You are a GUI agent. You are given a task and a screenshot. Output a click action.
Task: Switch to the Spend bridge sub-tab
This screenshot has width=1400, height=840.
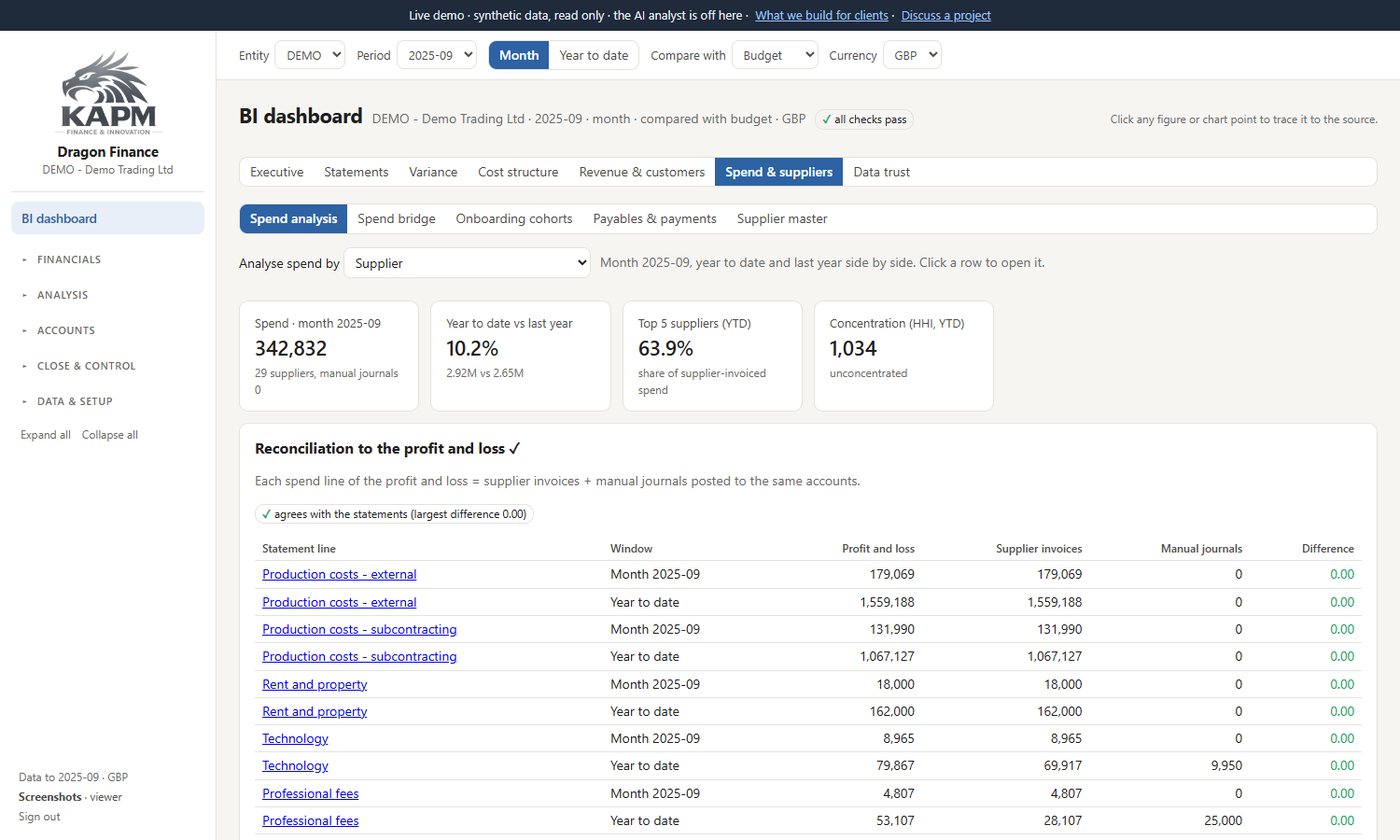(396, 219)
